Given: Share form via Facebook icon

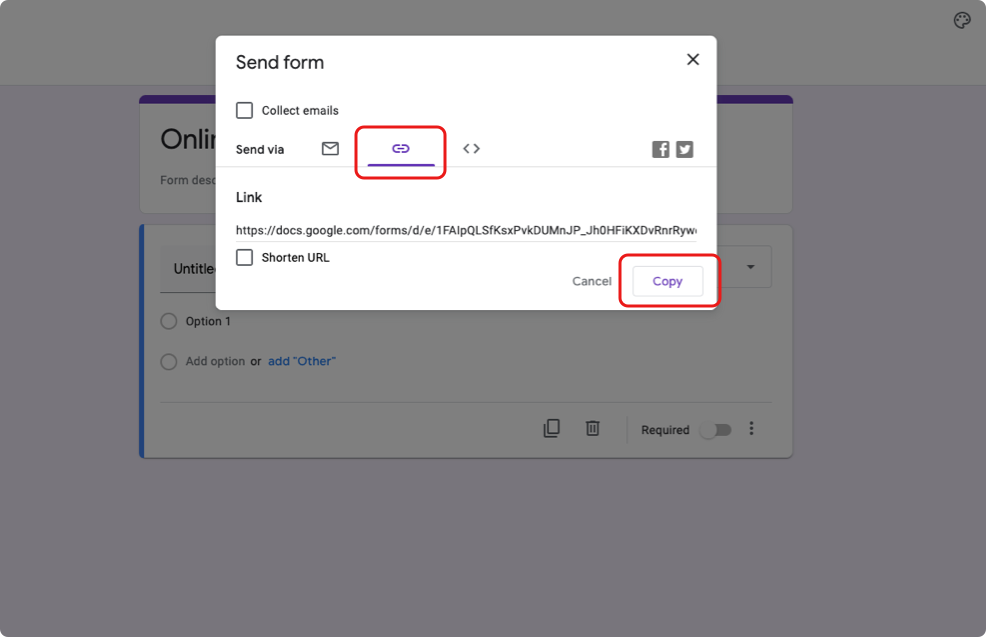Looking at the screenshot, I should (x=660, y=150).
